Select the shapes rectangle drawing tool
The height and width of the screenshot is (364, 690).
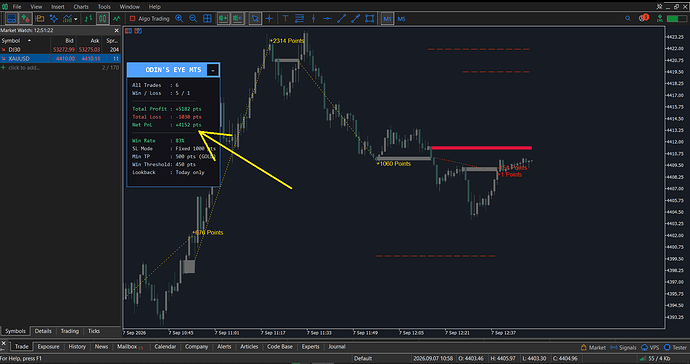(x=370, y=18)
